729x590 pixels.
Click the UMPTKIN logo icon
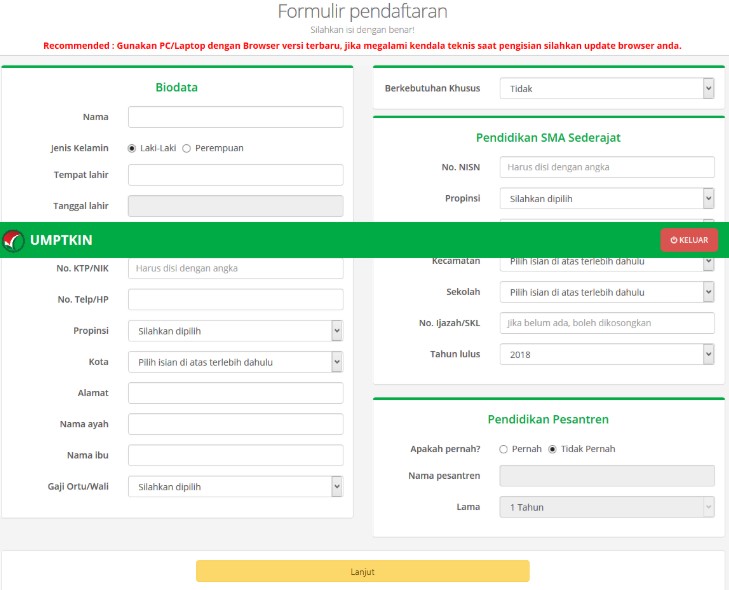point(13,240)
